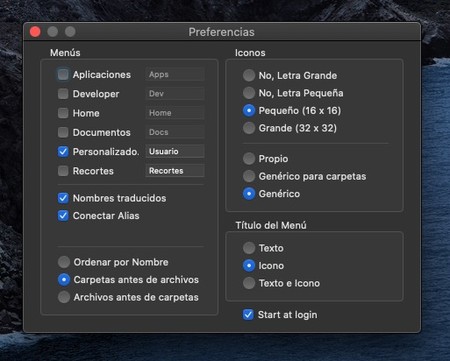Set menu title to Texto

coord(249,248)
